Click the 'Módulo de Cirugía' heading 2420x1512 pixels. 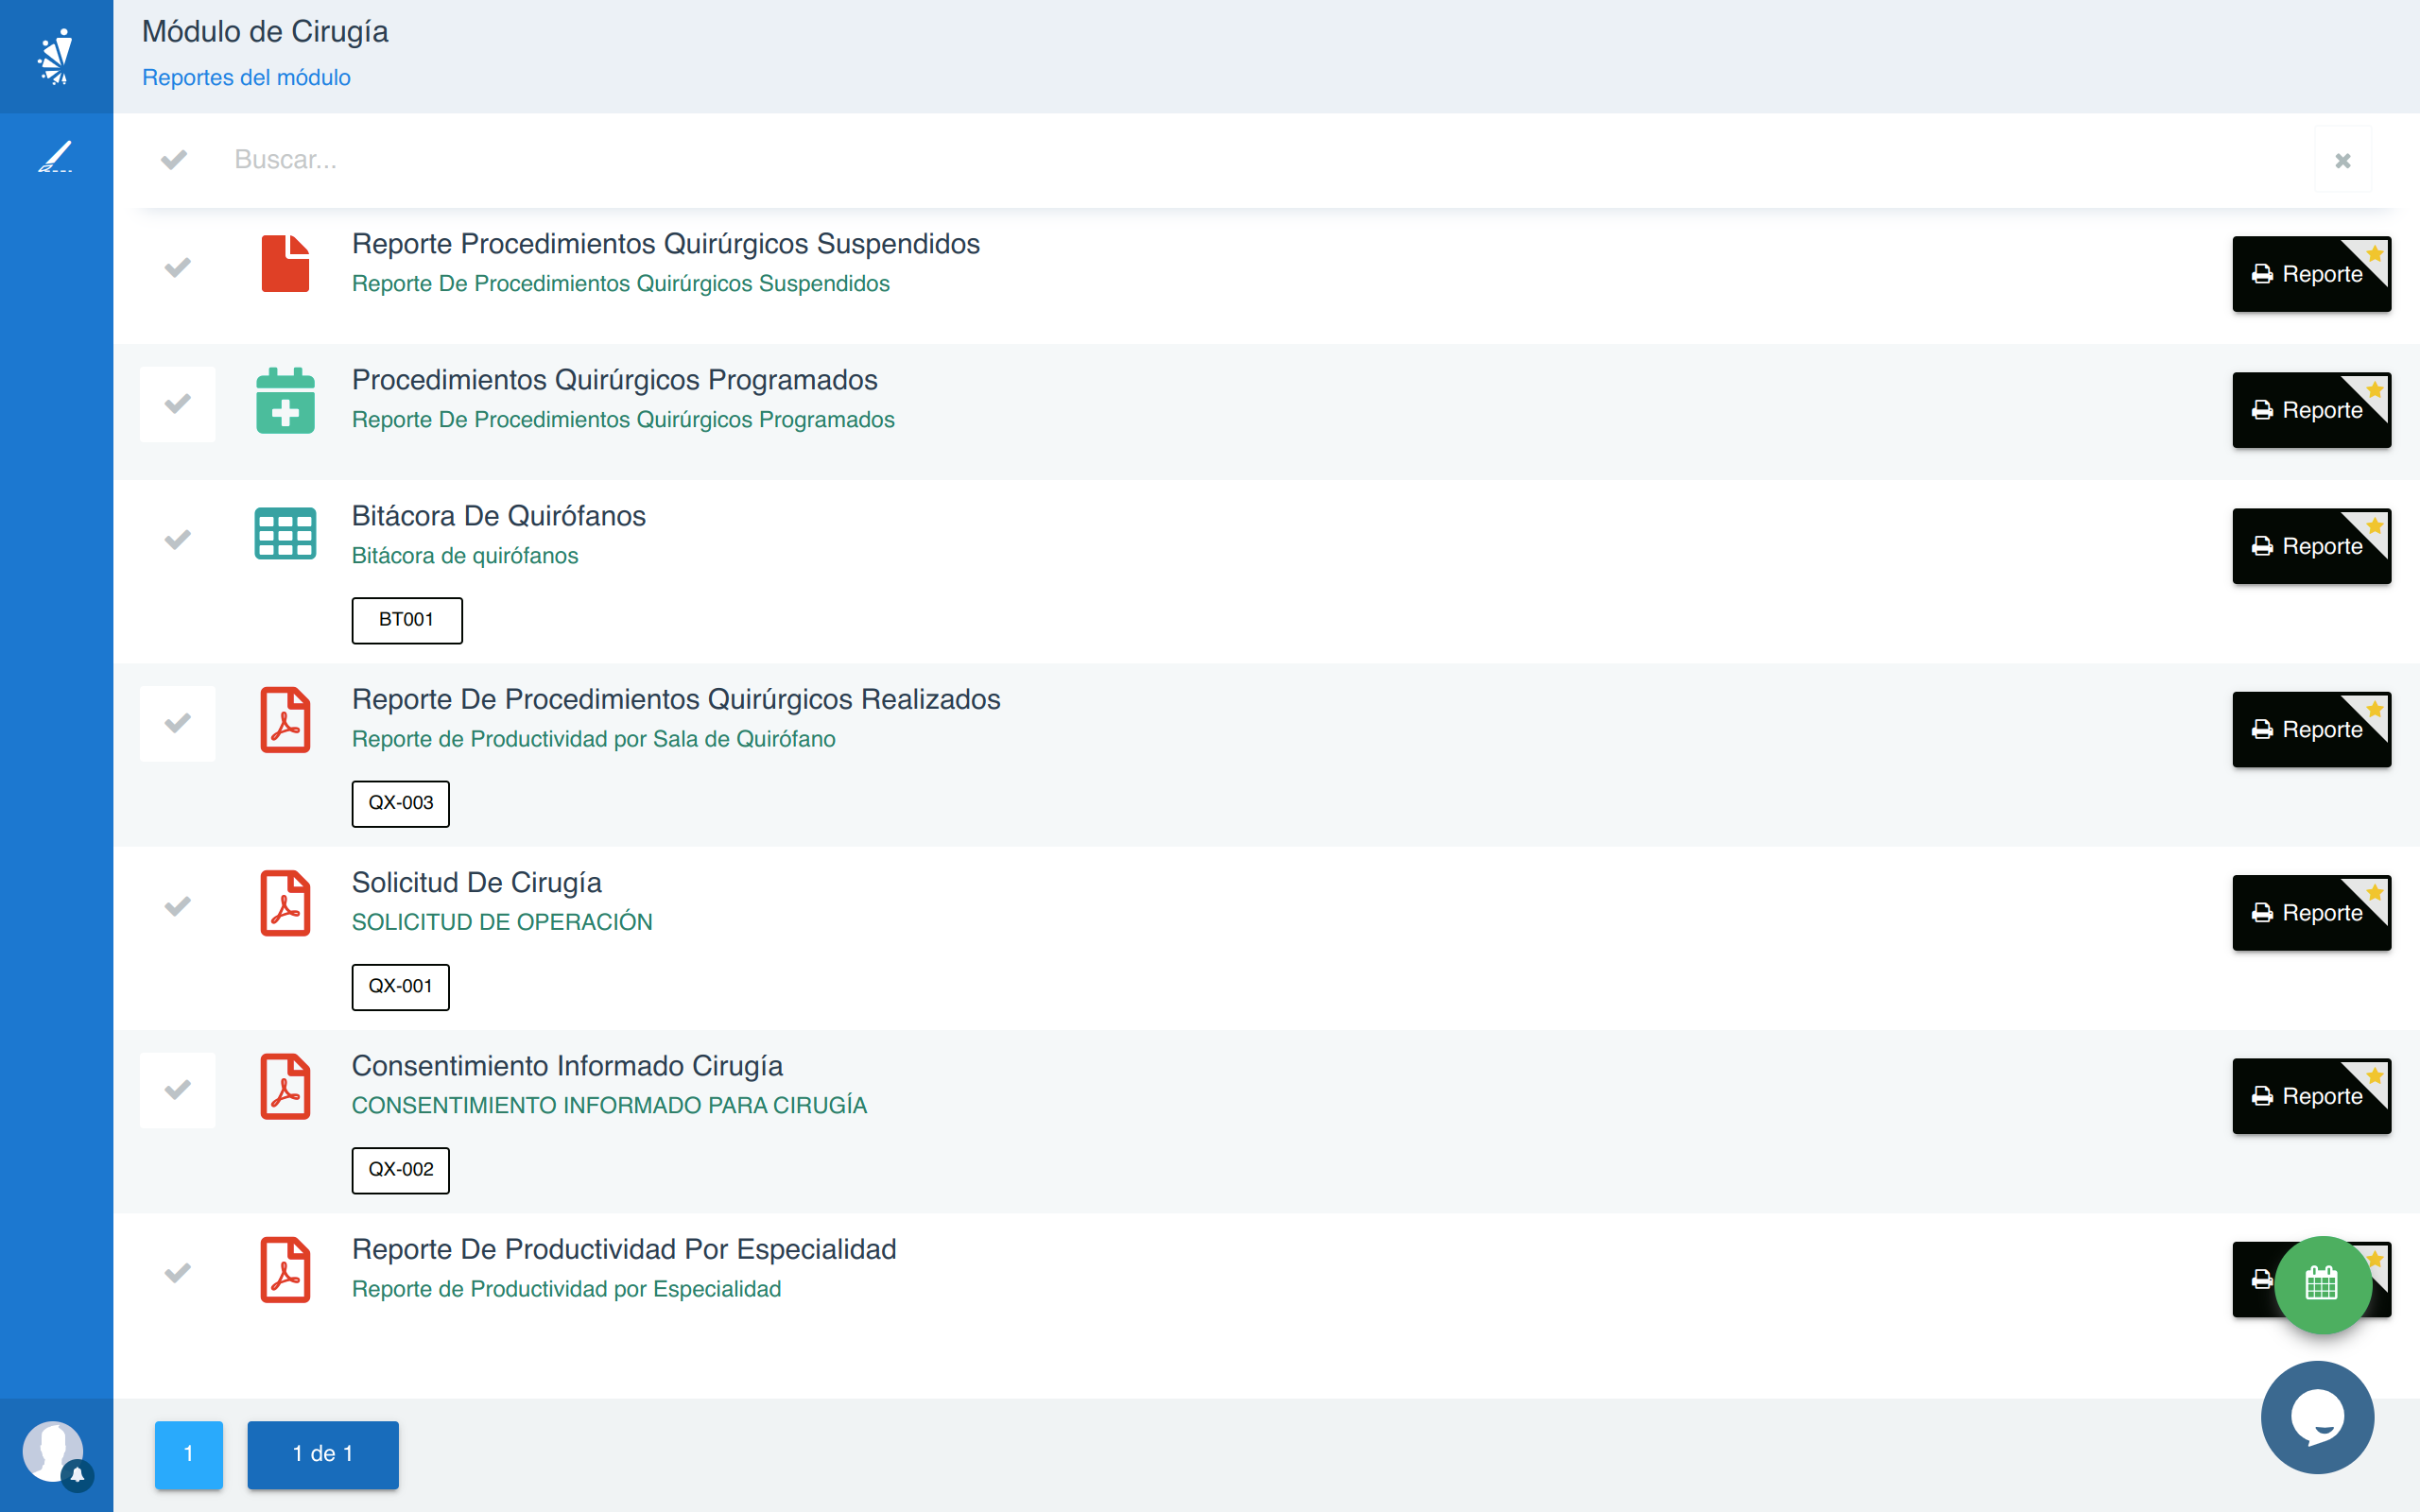[x=265, y=32]
